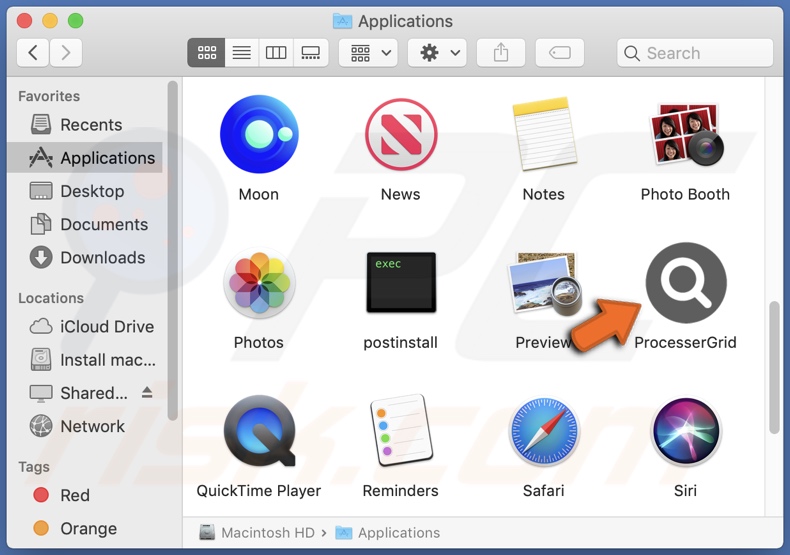Select the Photos app icon
The height and width of the screenshot is (555, 790).
(259, 283)
